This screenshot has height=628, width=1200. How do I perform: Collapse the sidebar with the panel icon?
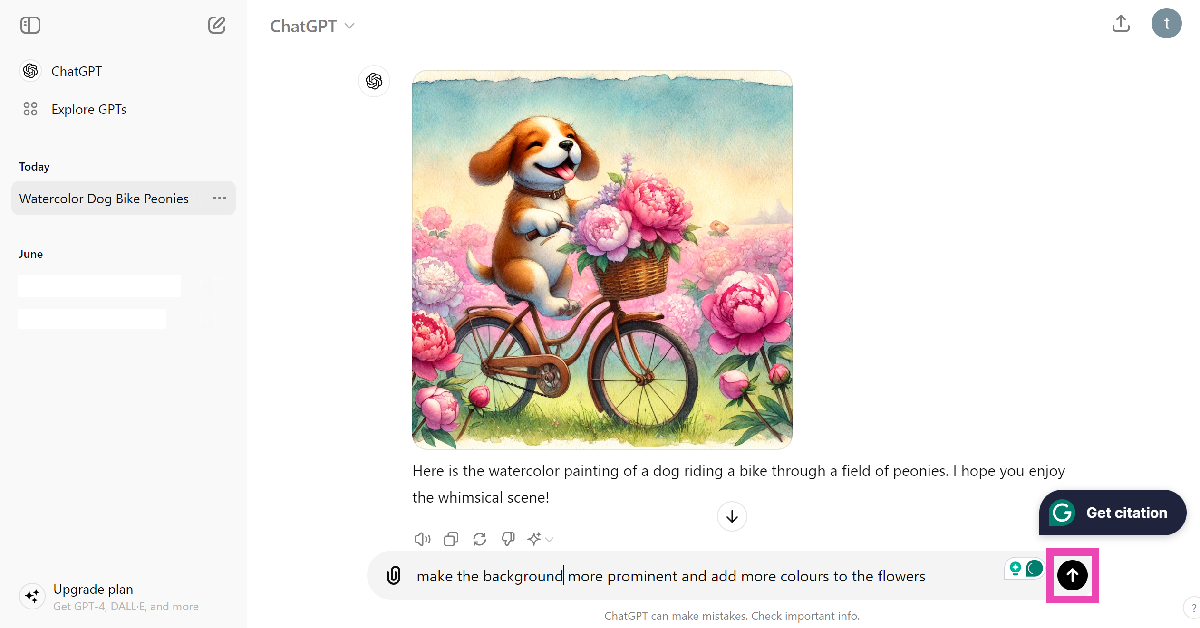point(30,25)
